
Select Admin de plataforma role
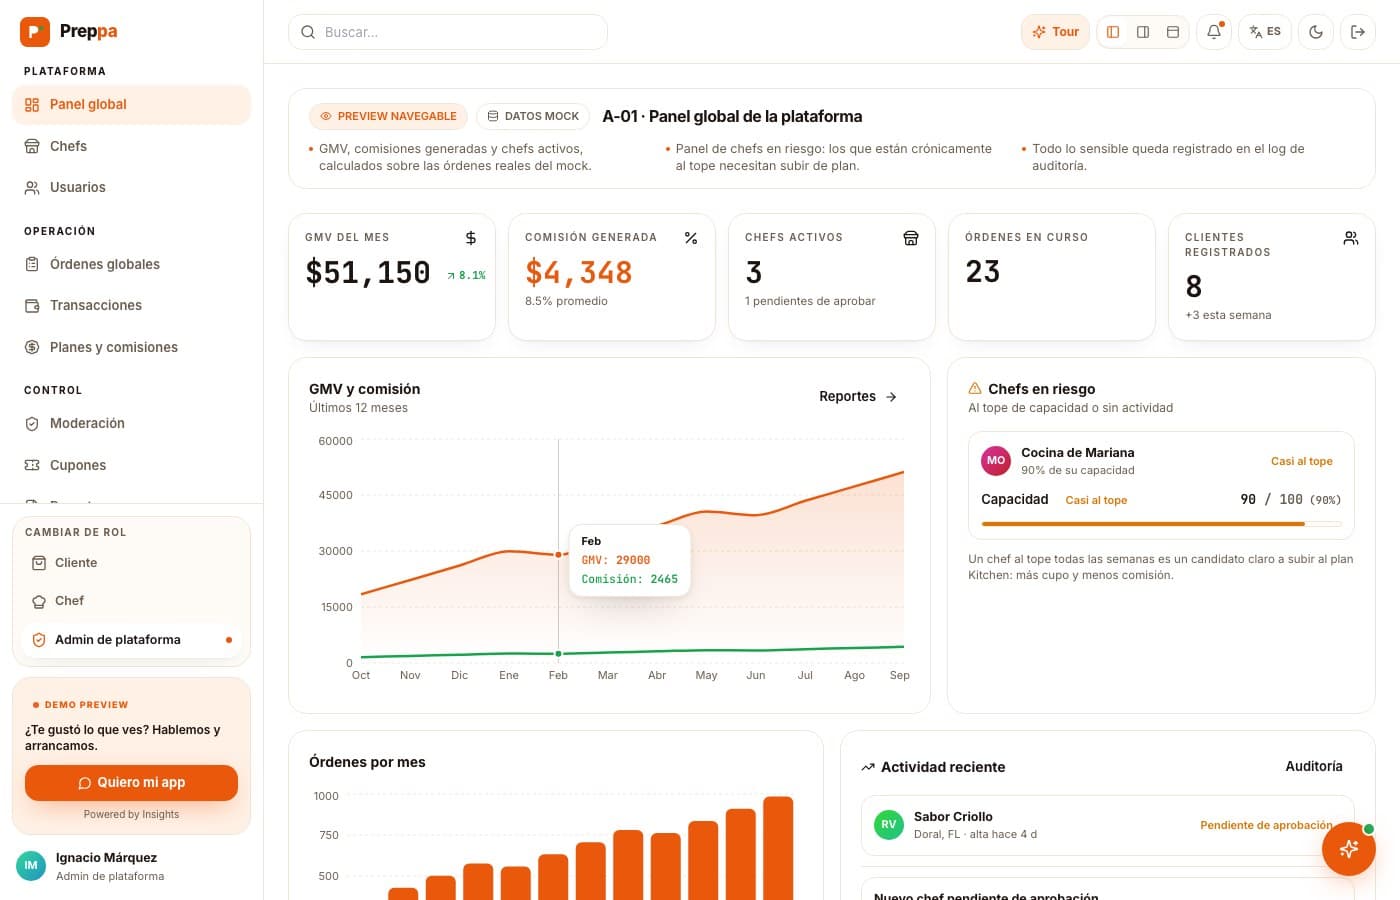[131, 640]
